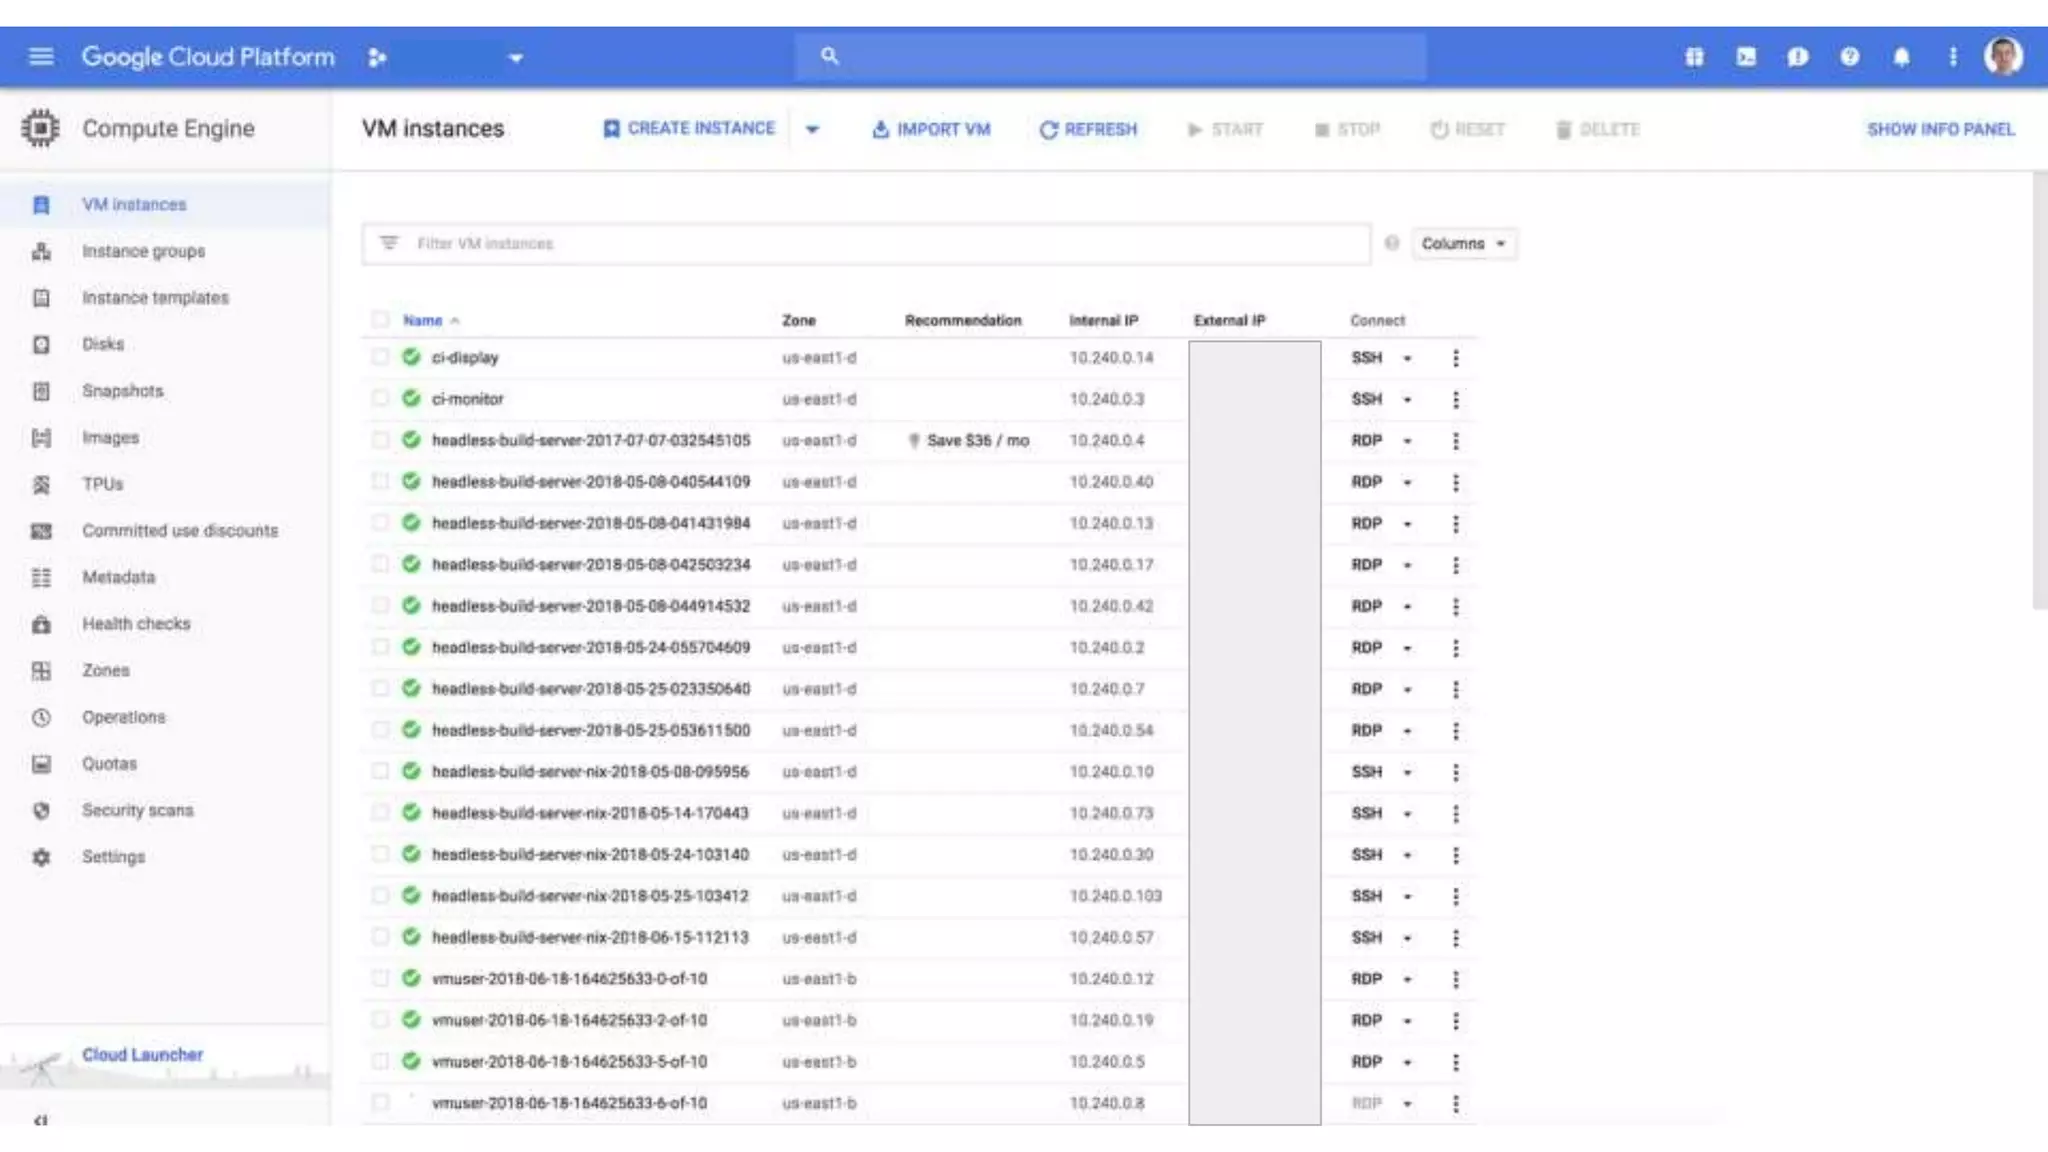Click the search magnifier icon

coord(829,56)
